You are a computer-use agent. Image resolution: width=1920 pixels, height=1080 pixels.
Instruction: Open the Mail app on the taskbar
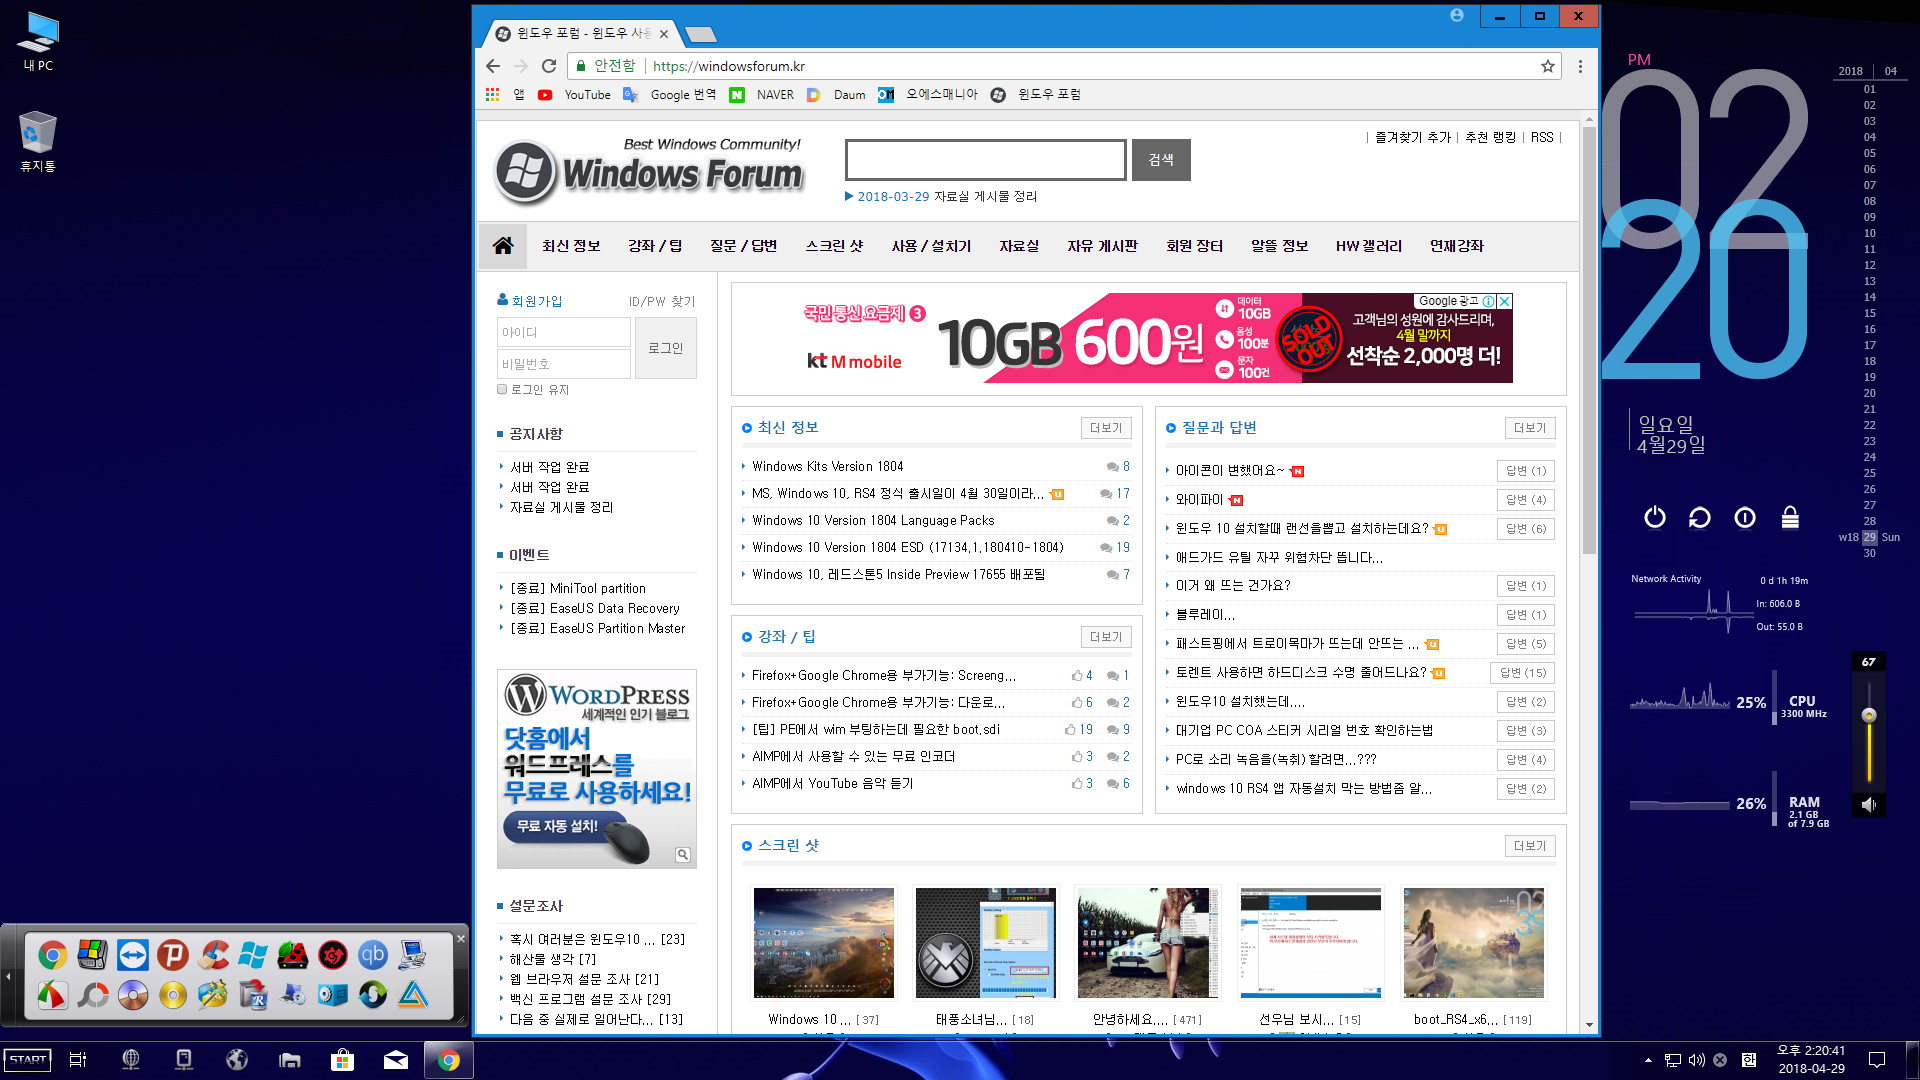396,1060
